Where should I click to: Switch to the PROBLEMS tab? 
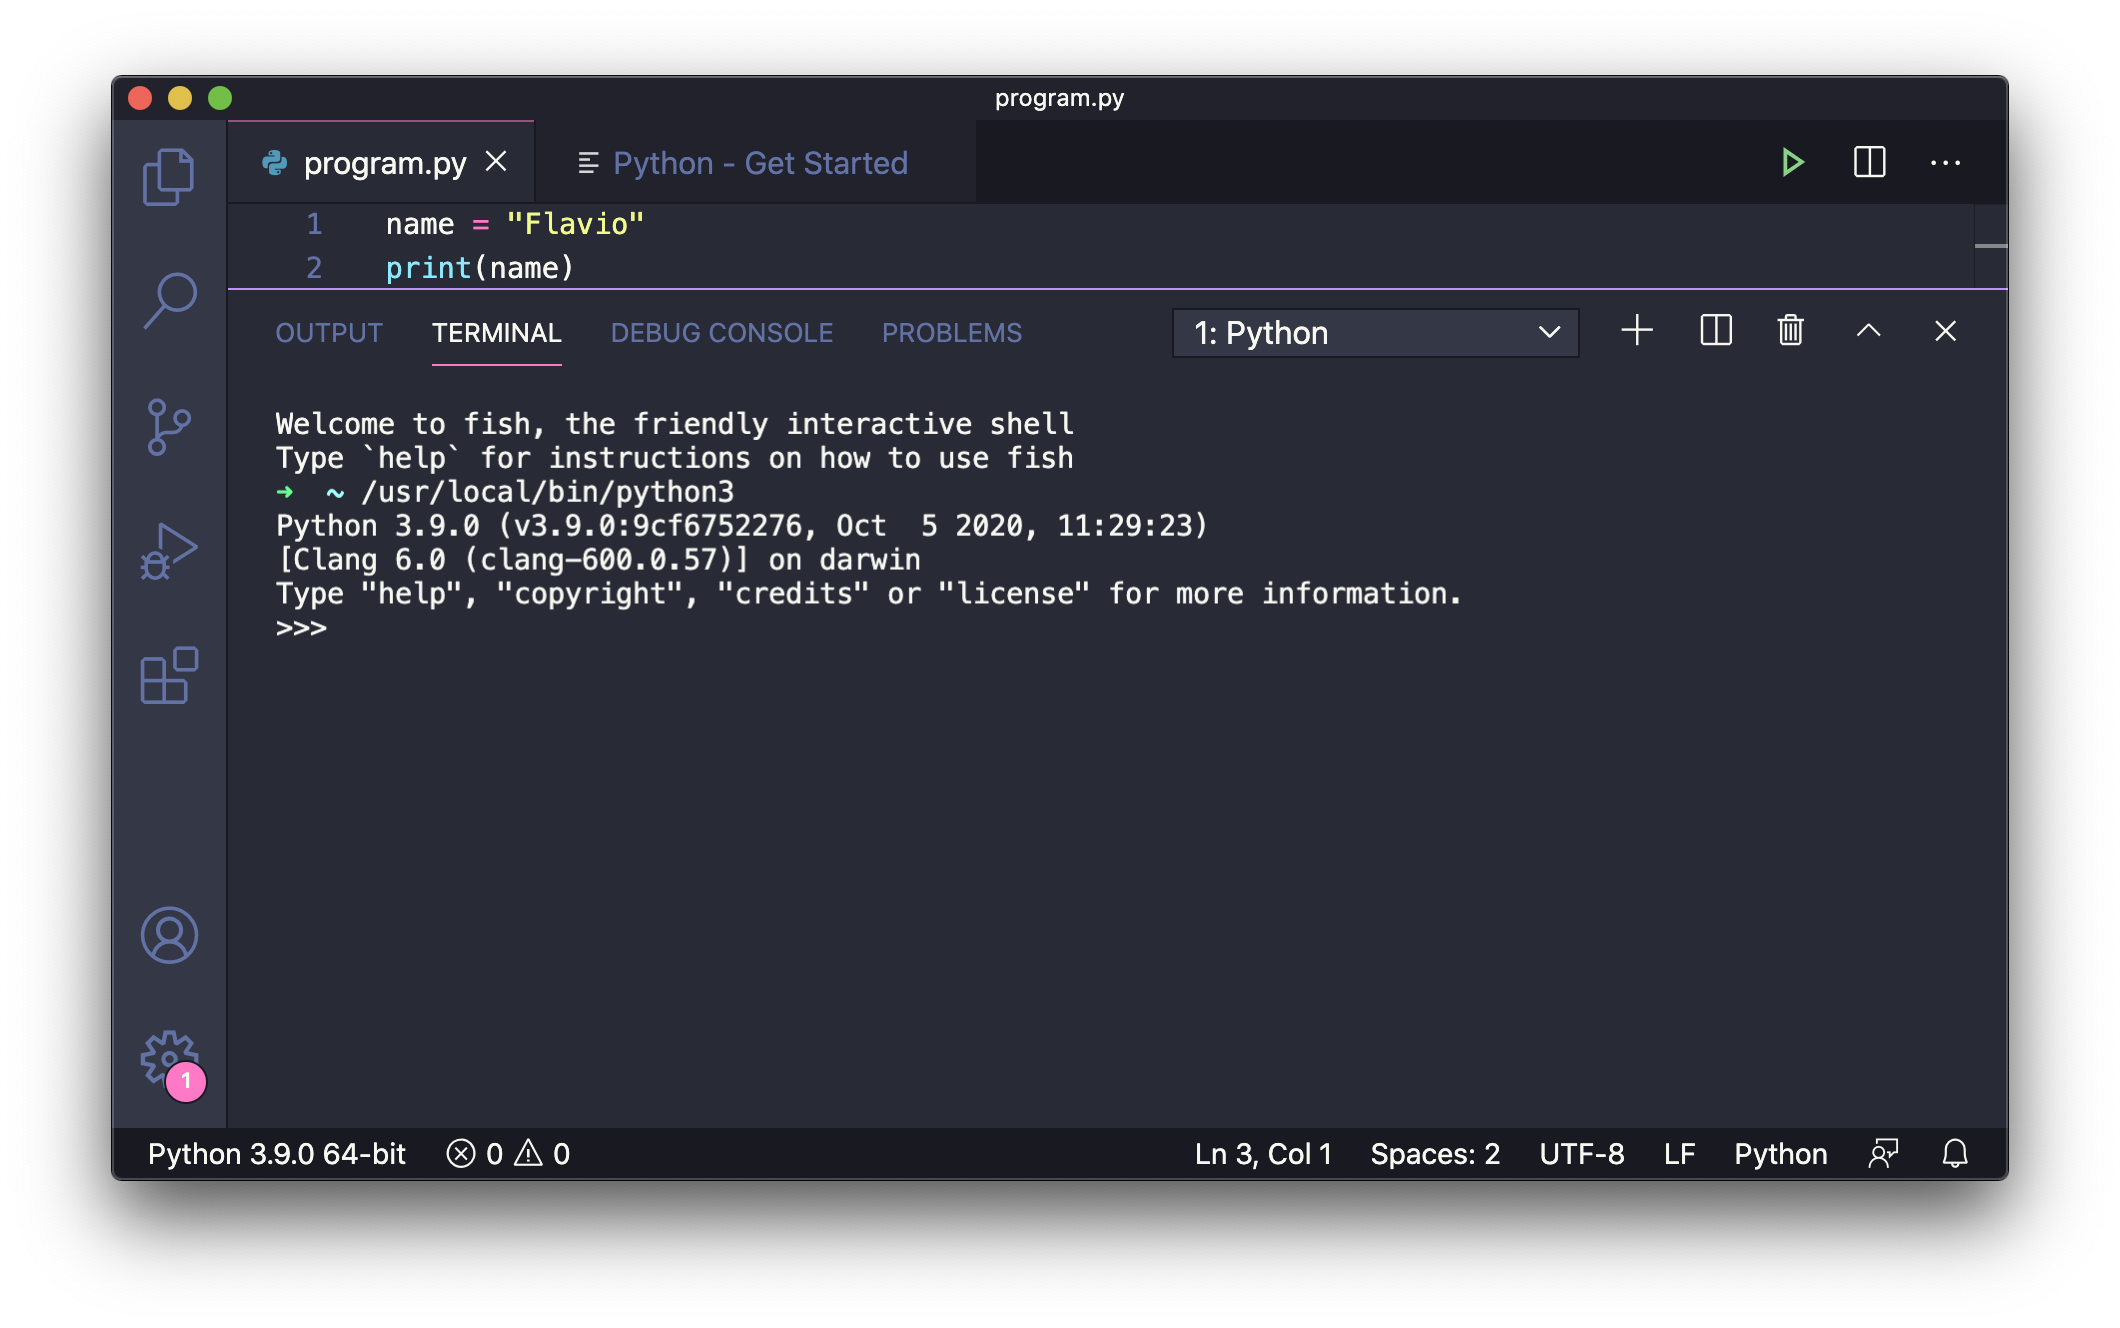pos(953,332)
